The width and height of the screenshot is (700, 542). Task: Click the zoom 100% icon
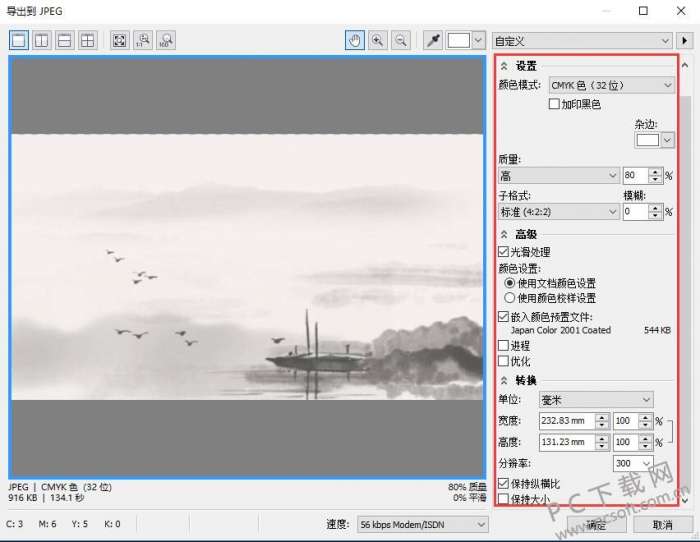point(166,41)
